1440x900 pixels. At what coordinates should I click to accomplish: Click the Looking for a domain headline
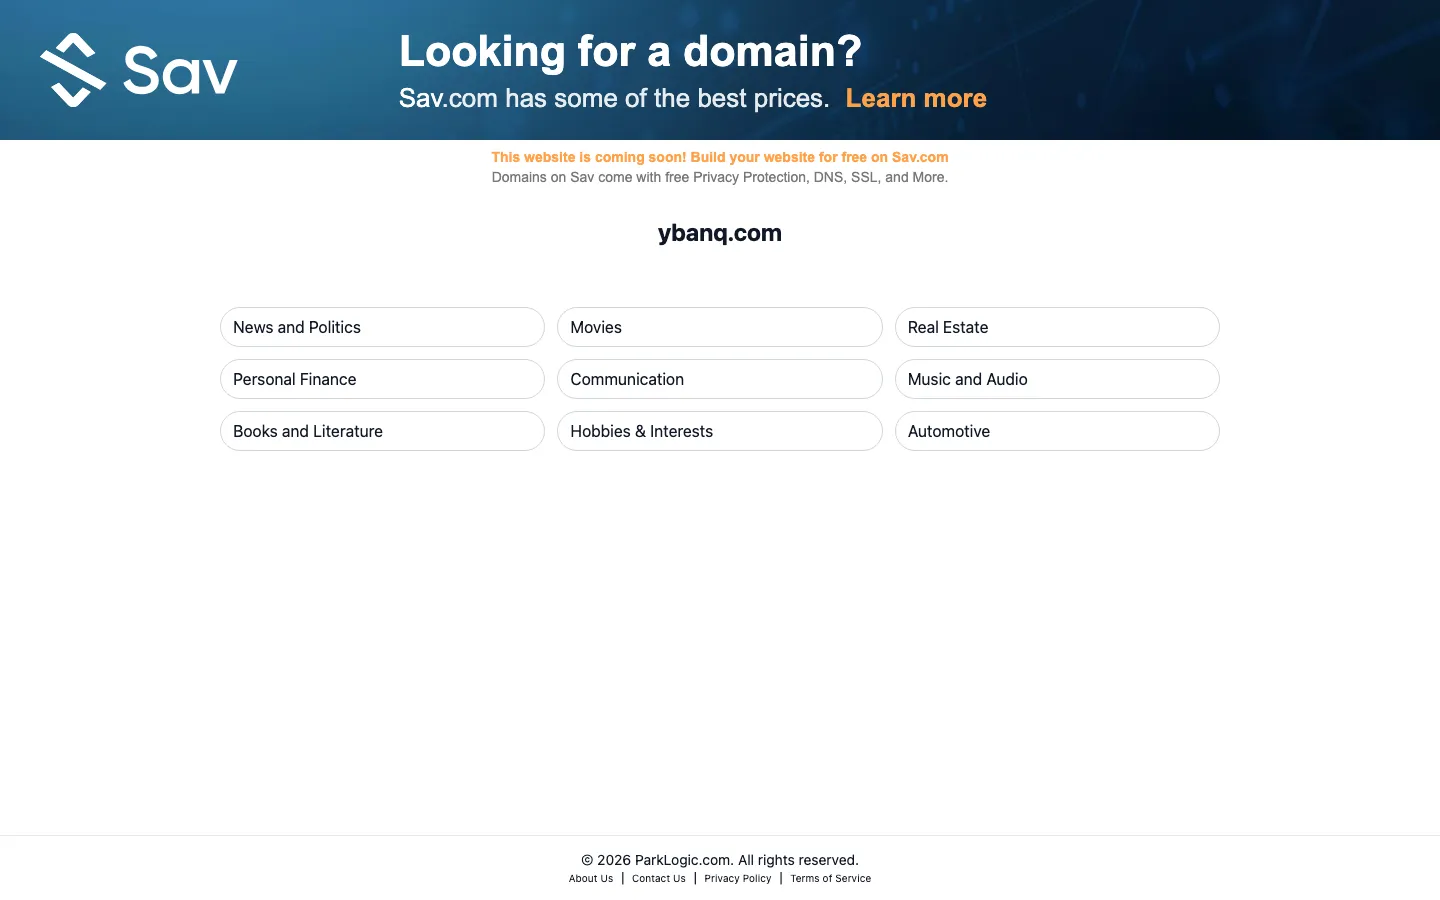coord(630,51)
